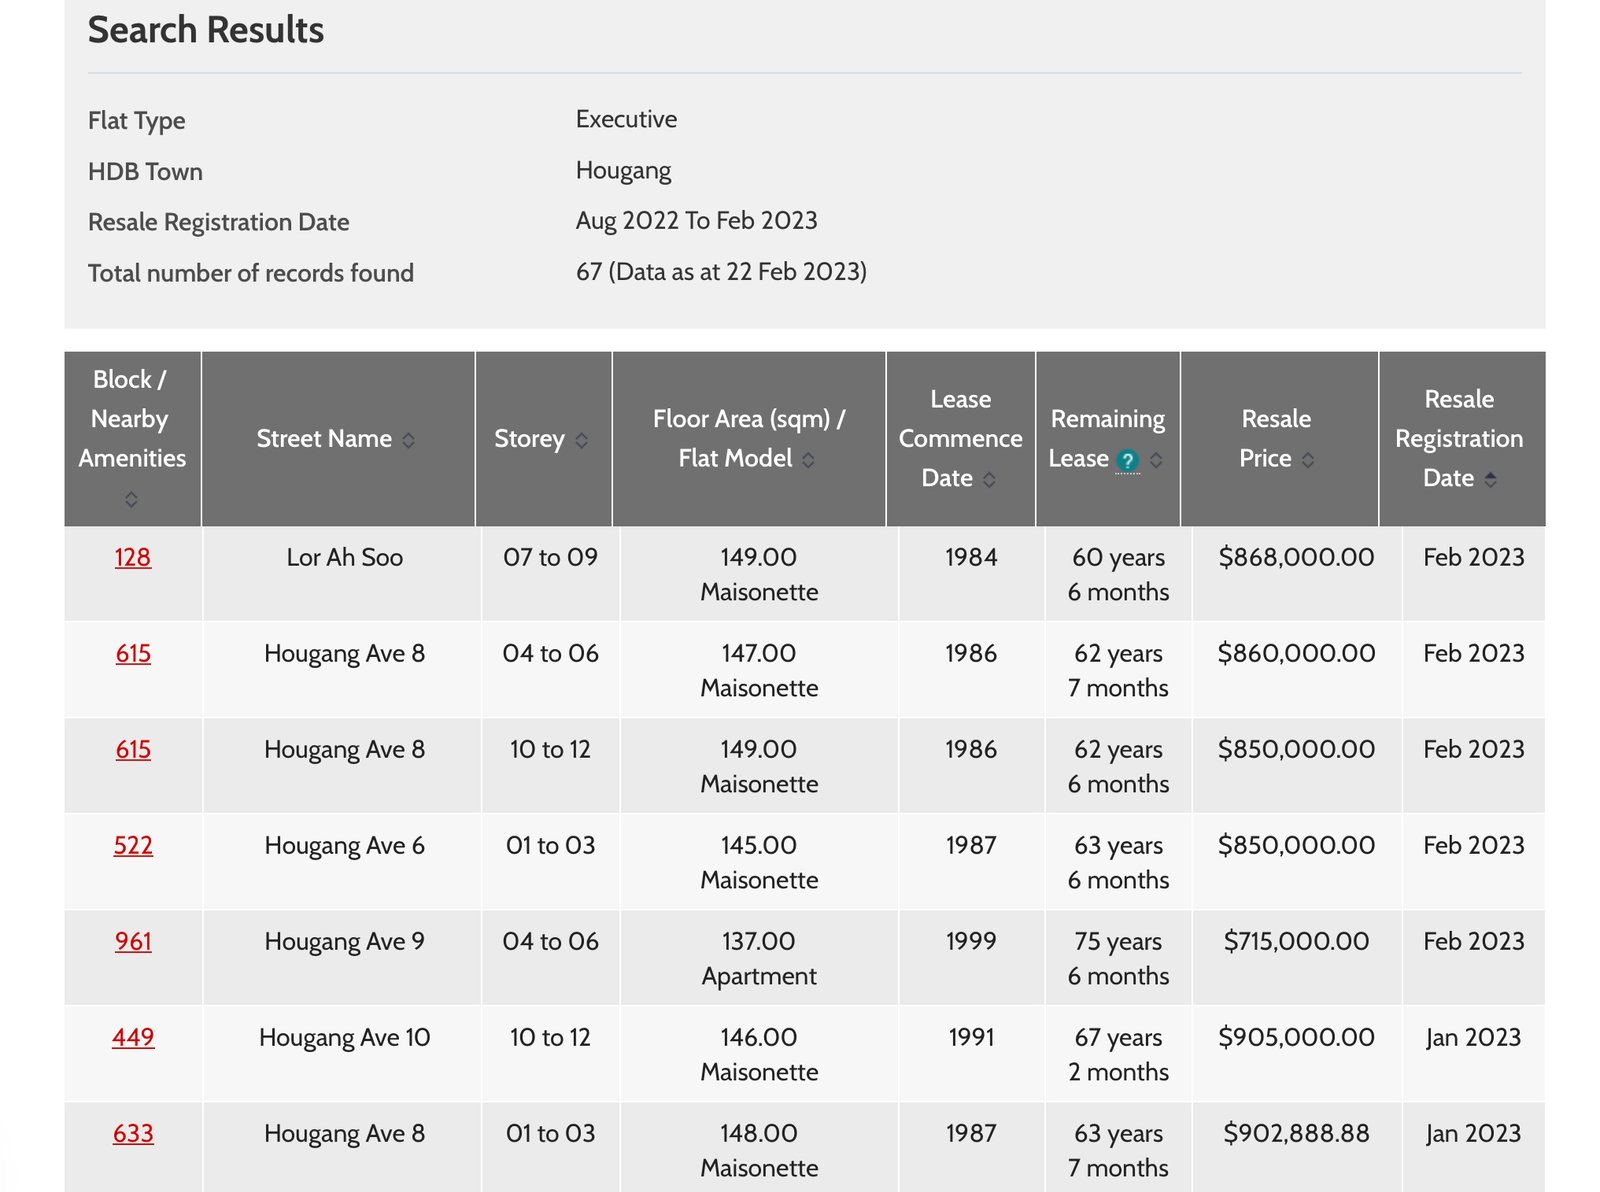Image resolution: width=1600 pixels, height=1192 pixels.
Task: Open block 615 link, 04 to 06 storey
Action: pos(133,653)
